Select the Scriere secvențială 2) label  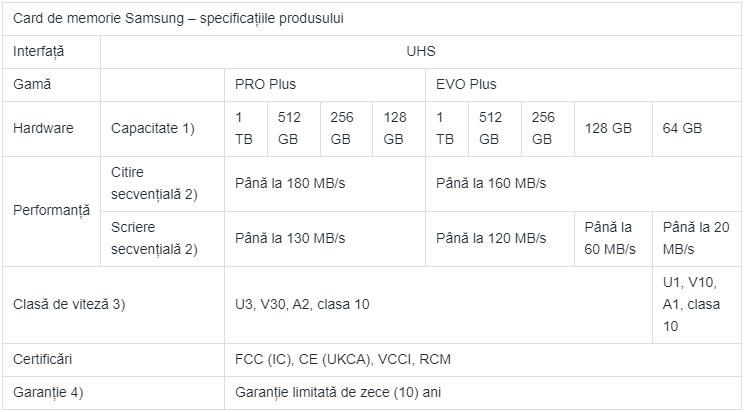(154, 238)
